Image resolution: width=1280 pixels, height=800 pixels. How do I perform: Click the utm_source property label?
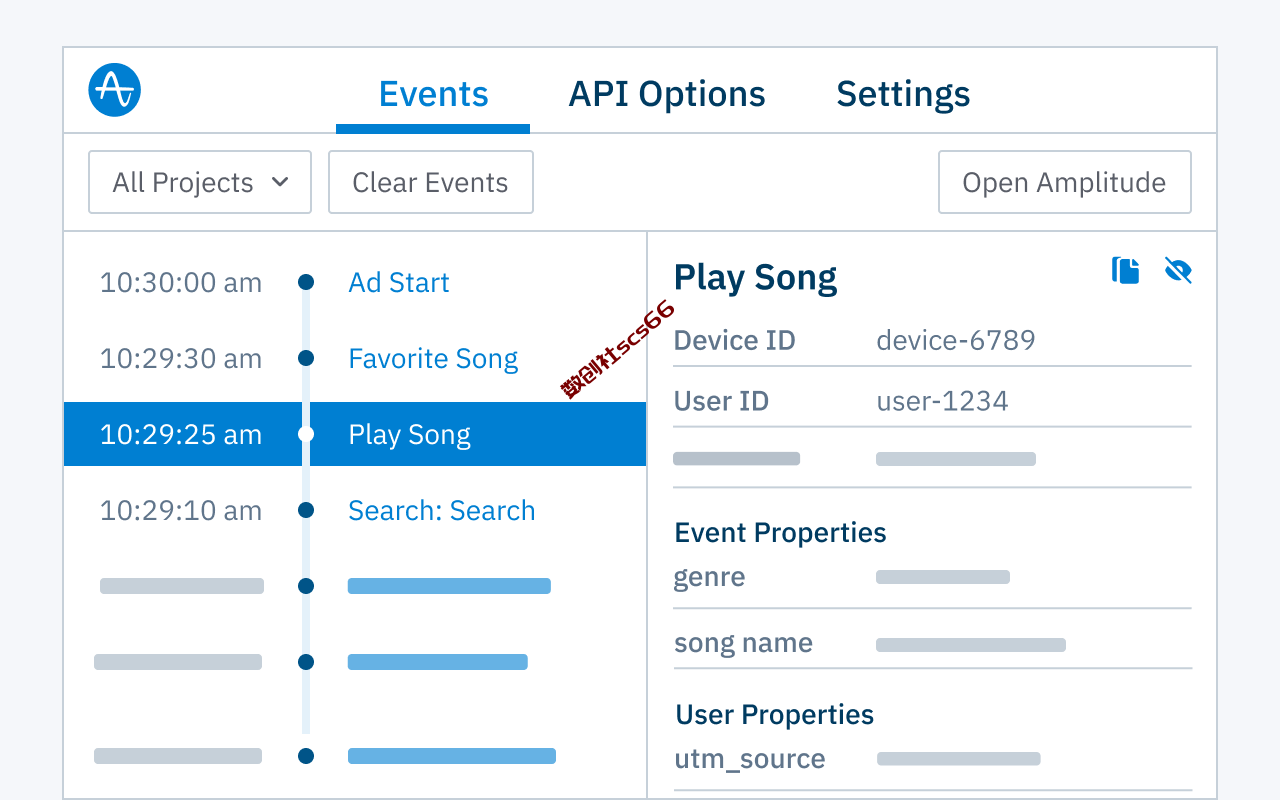(x=750, y=759)
